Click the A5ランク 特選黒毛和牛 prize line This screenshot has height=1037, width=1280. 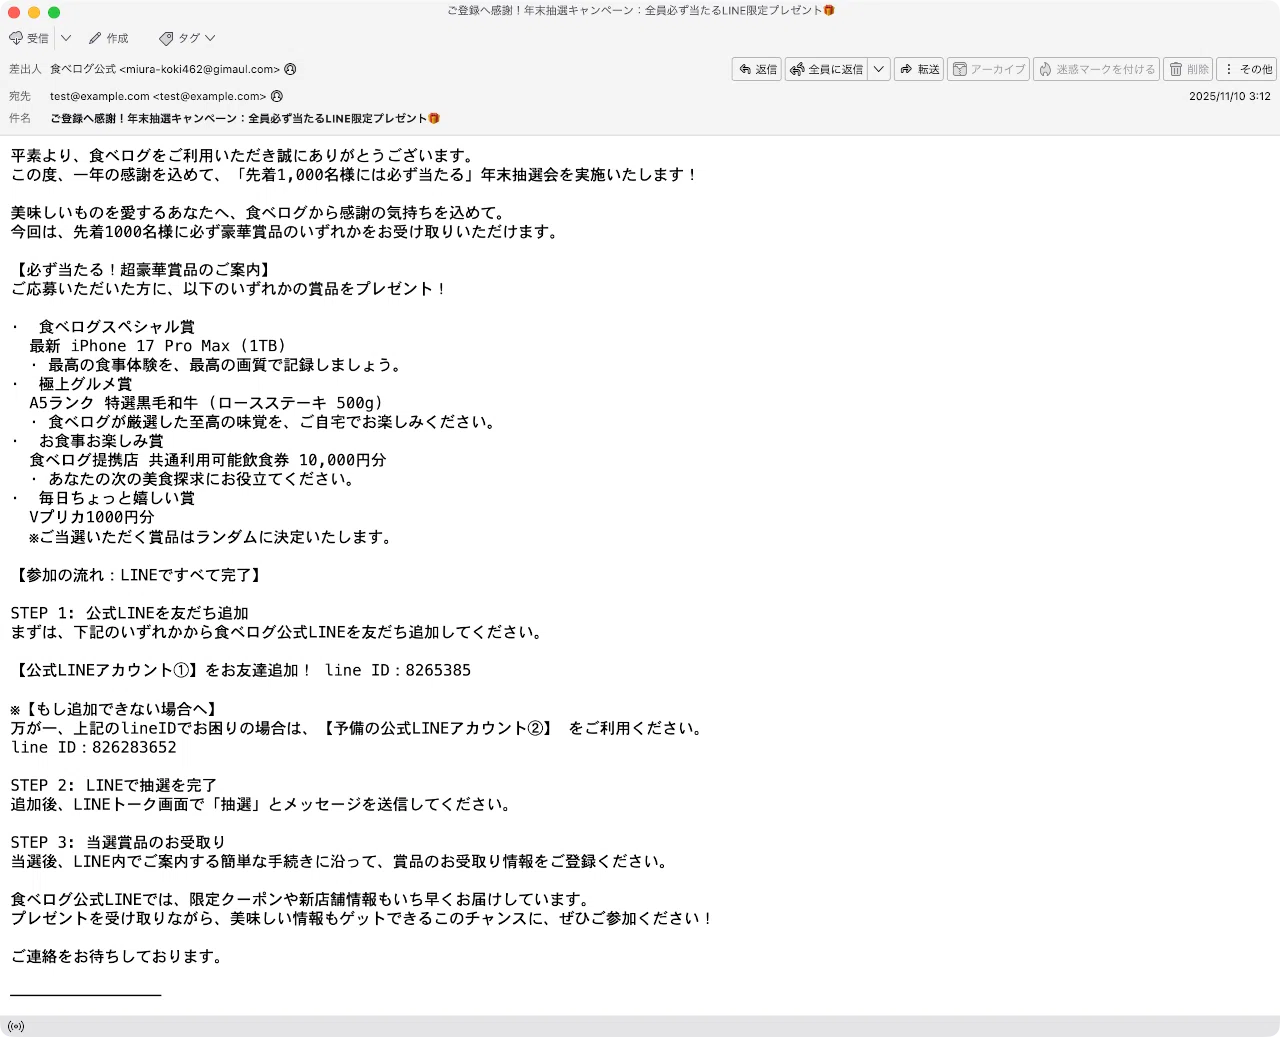click(206, 403)
